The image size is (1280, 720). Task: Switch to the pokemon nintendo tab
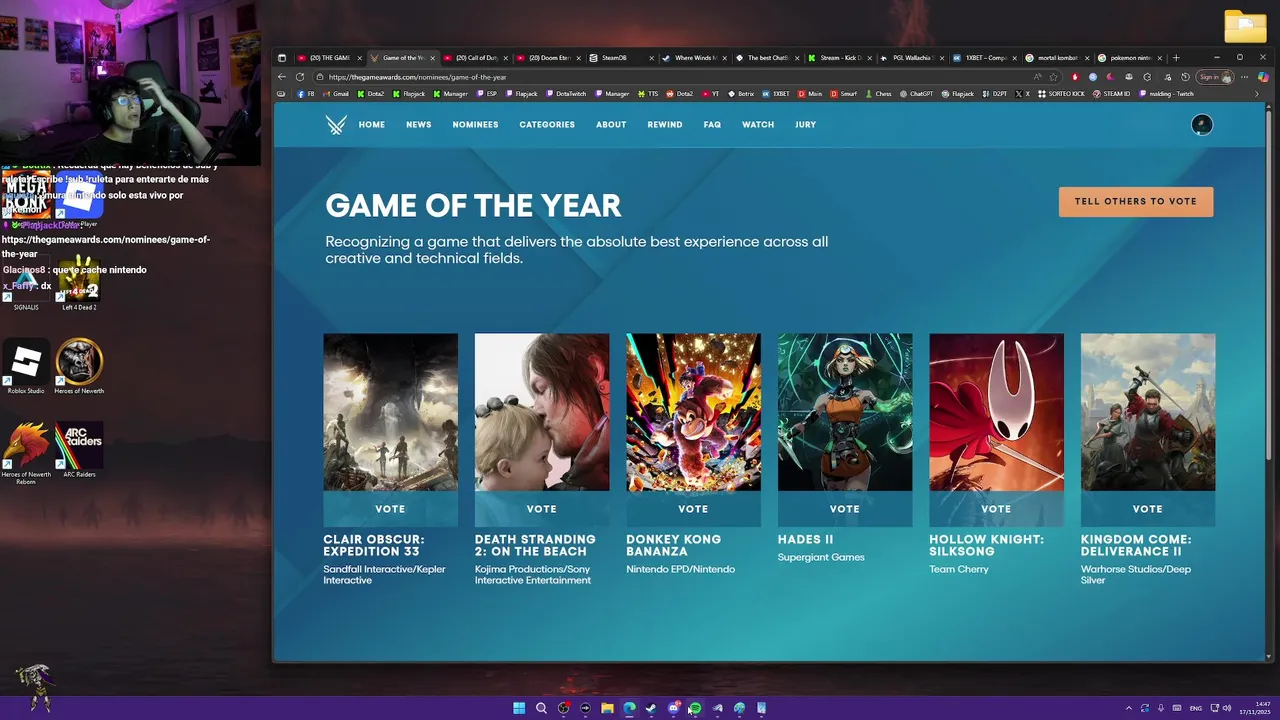coord(1130,58)
